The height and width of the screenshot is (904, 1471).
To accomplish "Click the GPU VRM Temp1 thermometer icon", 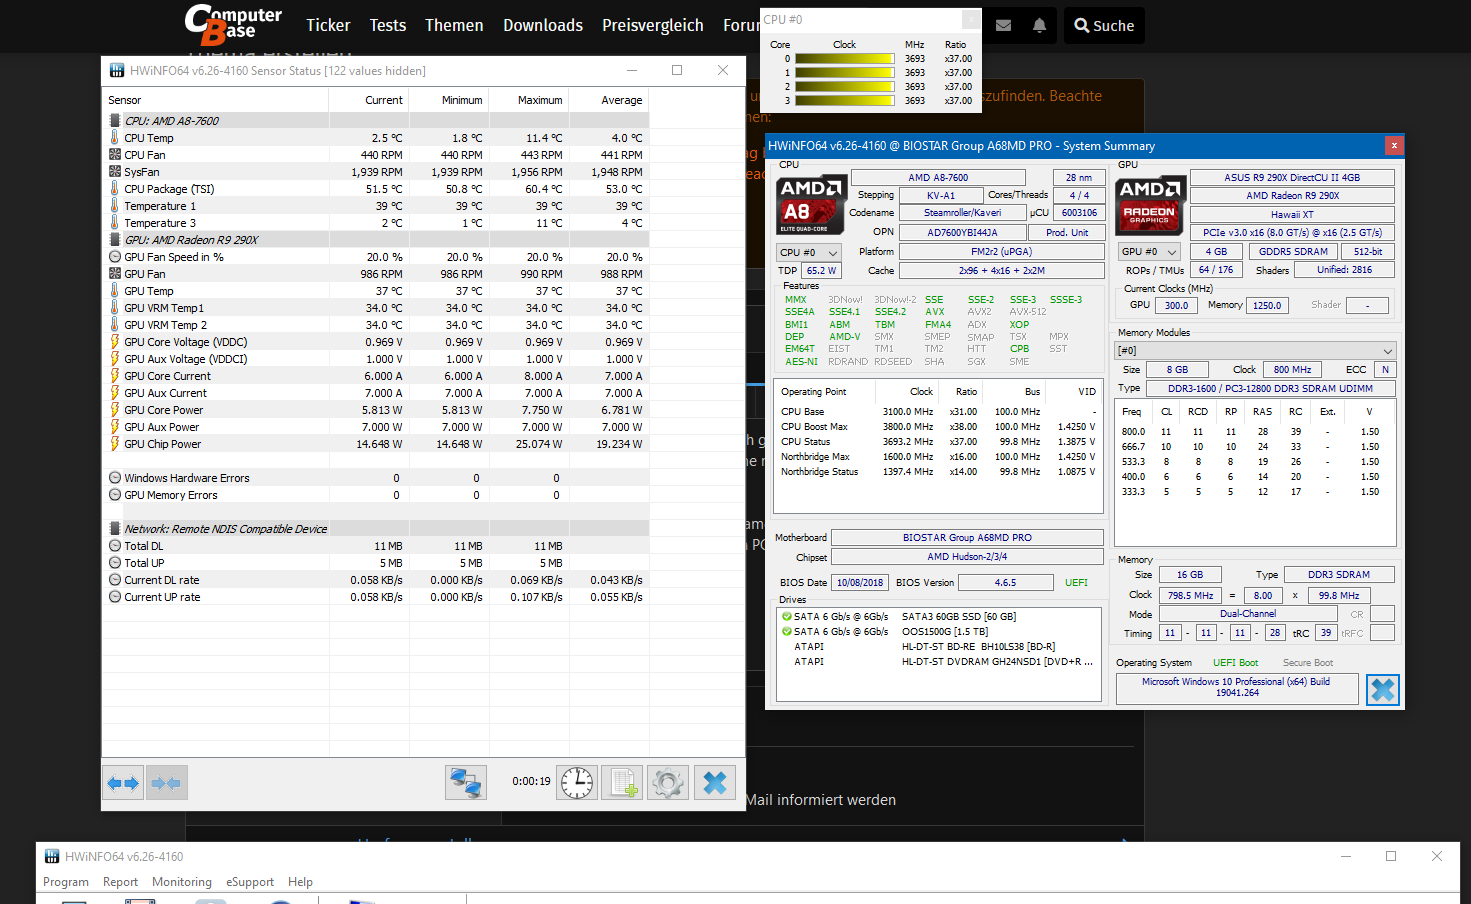I will [x=115, y=308].
